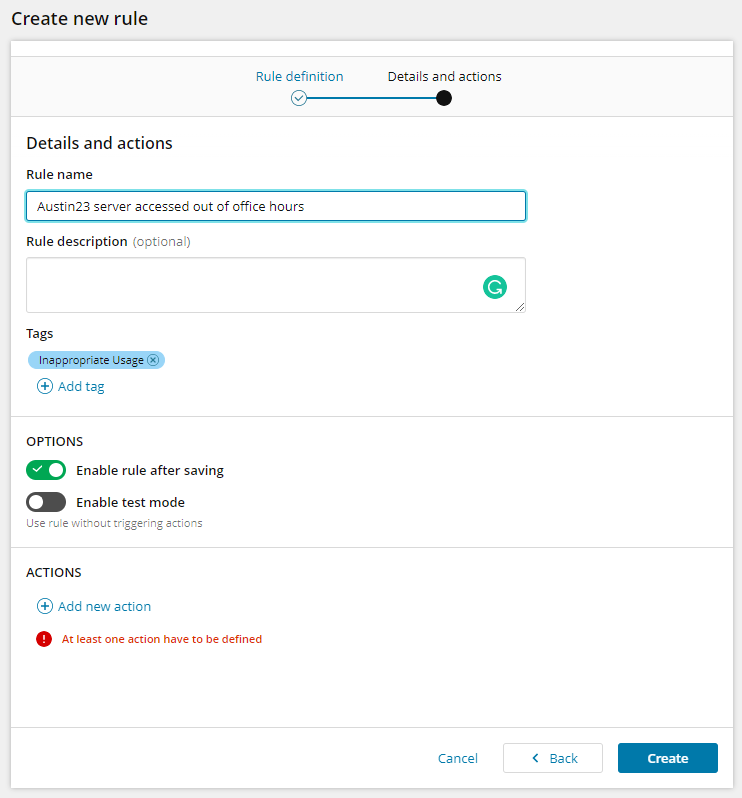Click the plus icon beside Add tag
The width and height of the screenshot is (742, 798).
45,387
